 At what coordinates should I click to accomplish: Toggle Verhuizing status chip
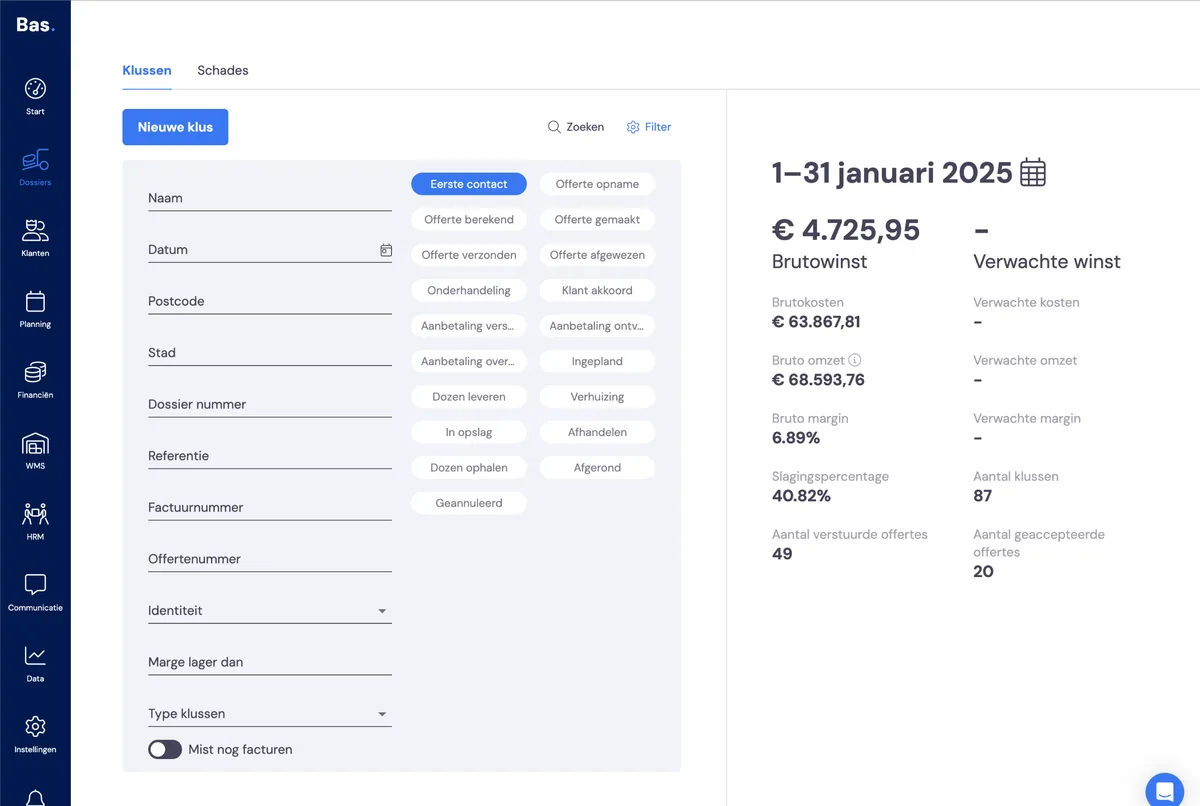[597, 397]
